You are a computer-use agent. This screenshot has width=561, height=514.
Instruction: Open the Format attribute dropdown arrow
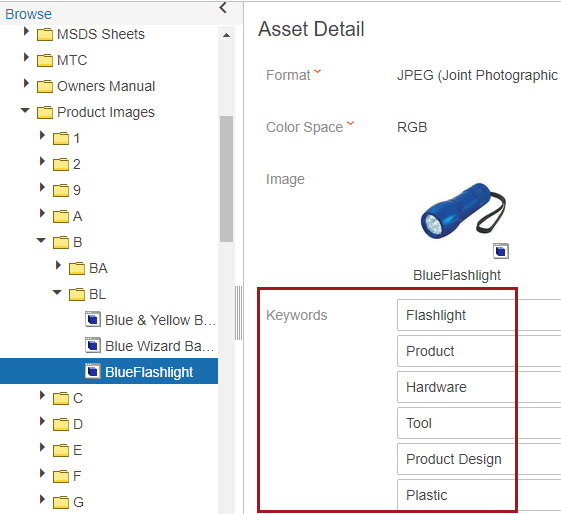coord(317,71)
